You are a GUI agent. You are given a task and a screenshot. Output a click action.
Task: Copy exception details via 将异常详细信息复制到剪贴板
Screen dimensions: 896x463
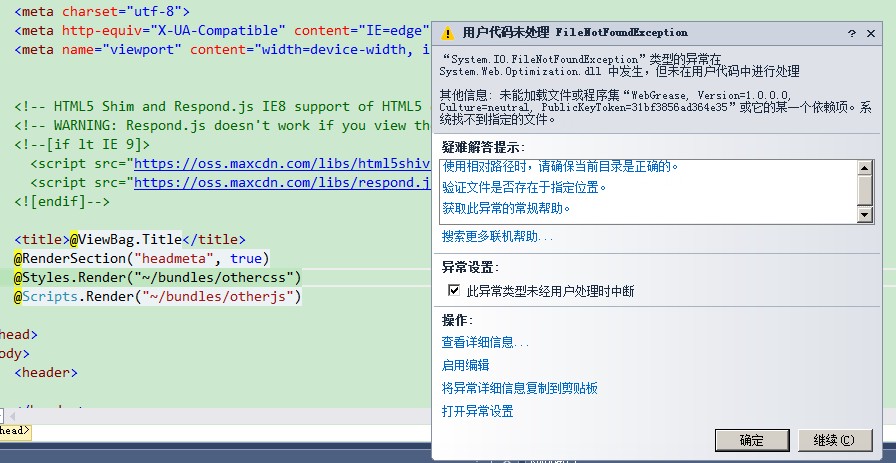point(519,388)
